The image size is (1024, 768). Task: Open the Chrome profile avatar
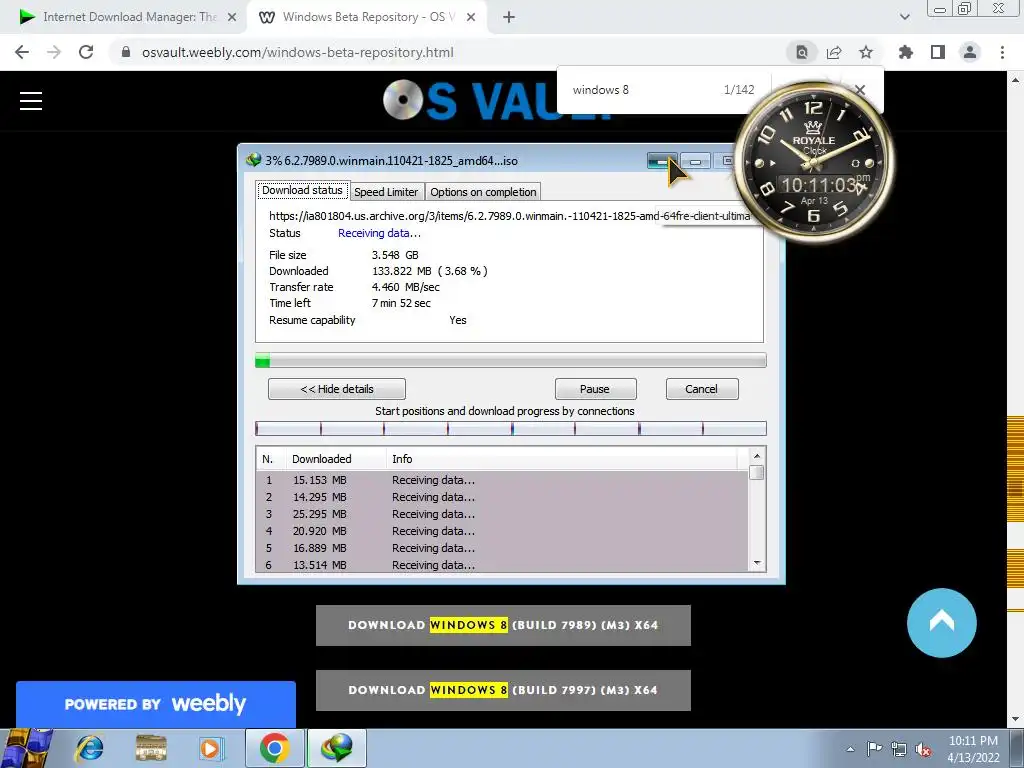point(969,52)
